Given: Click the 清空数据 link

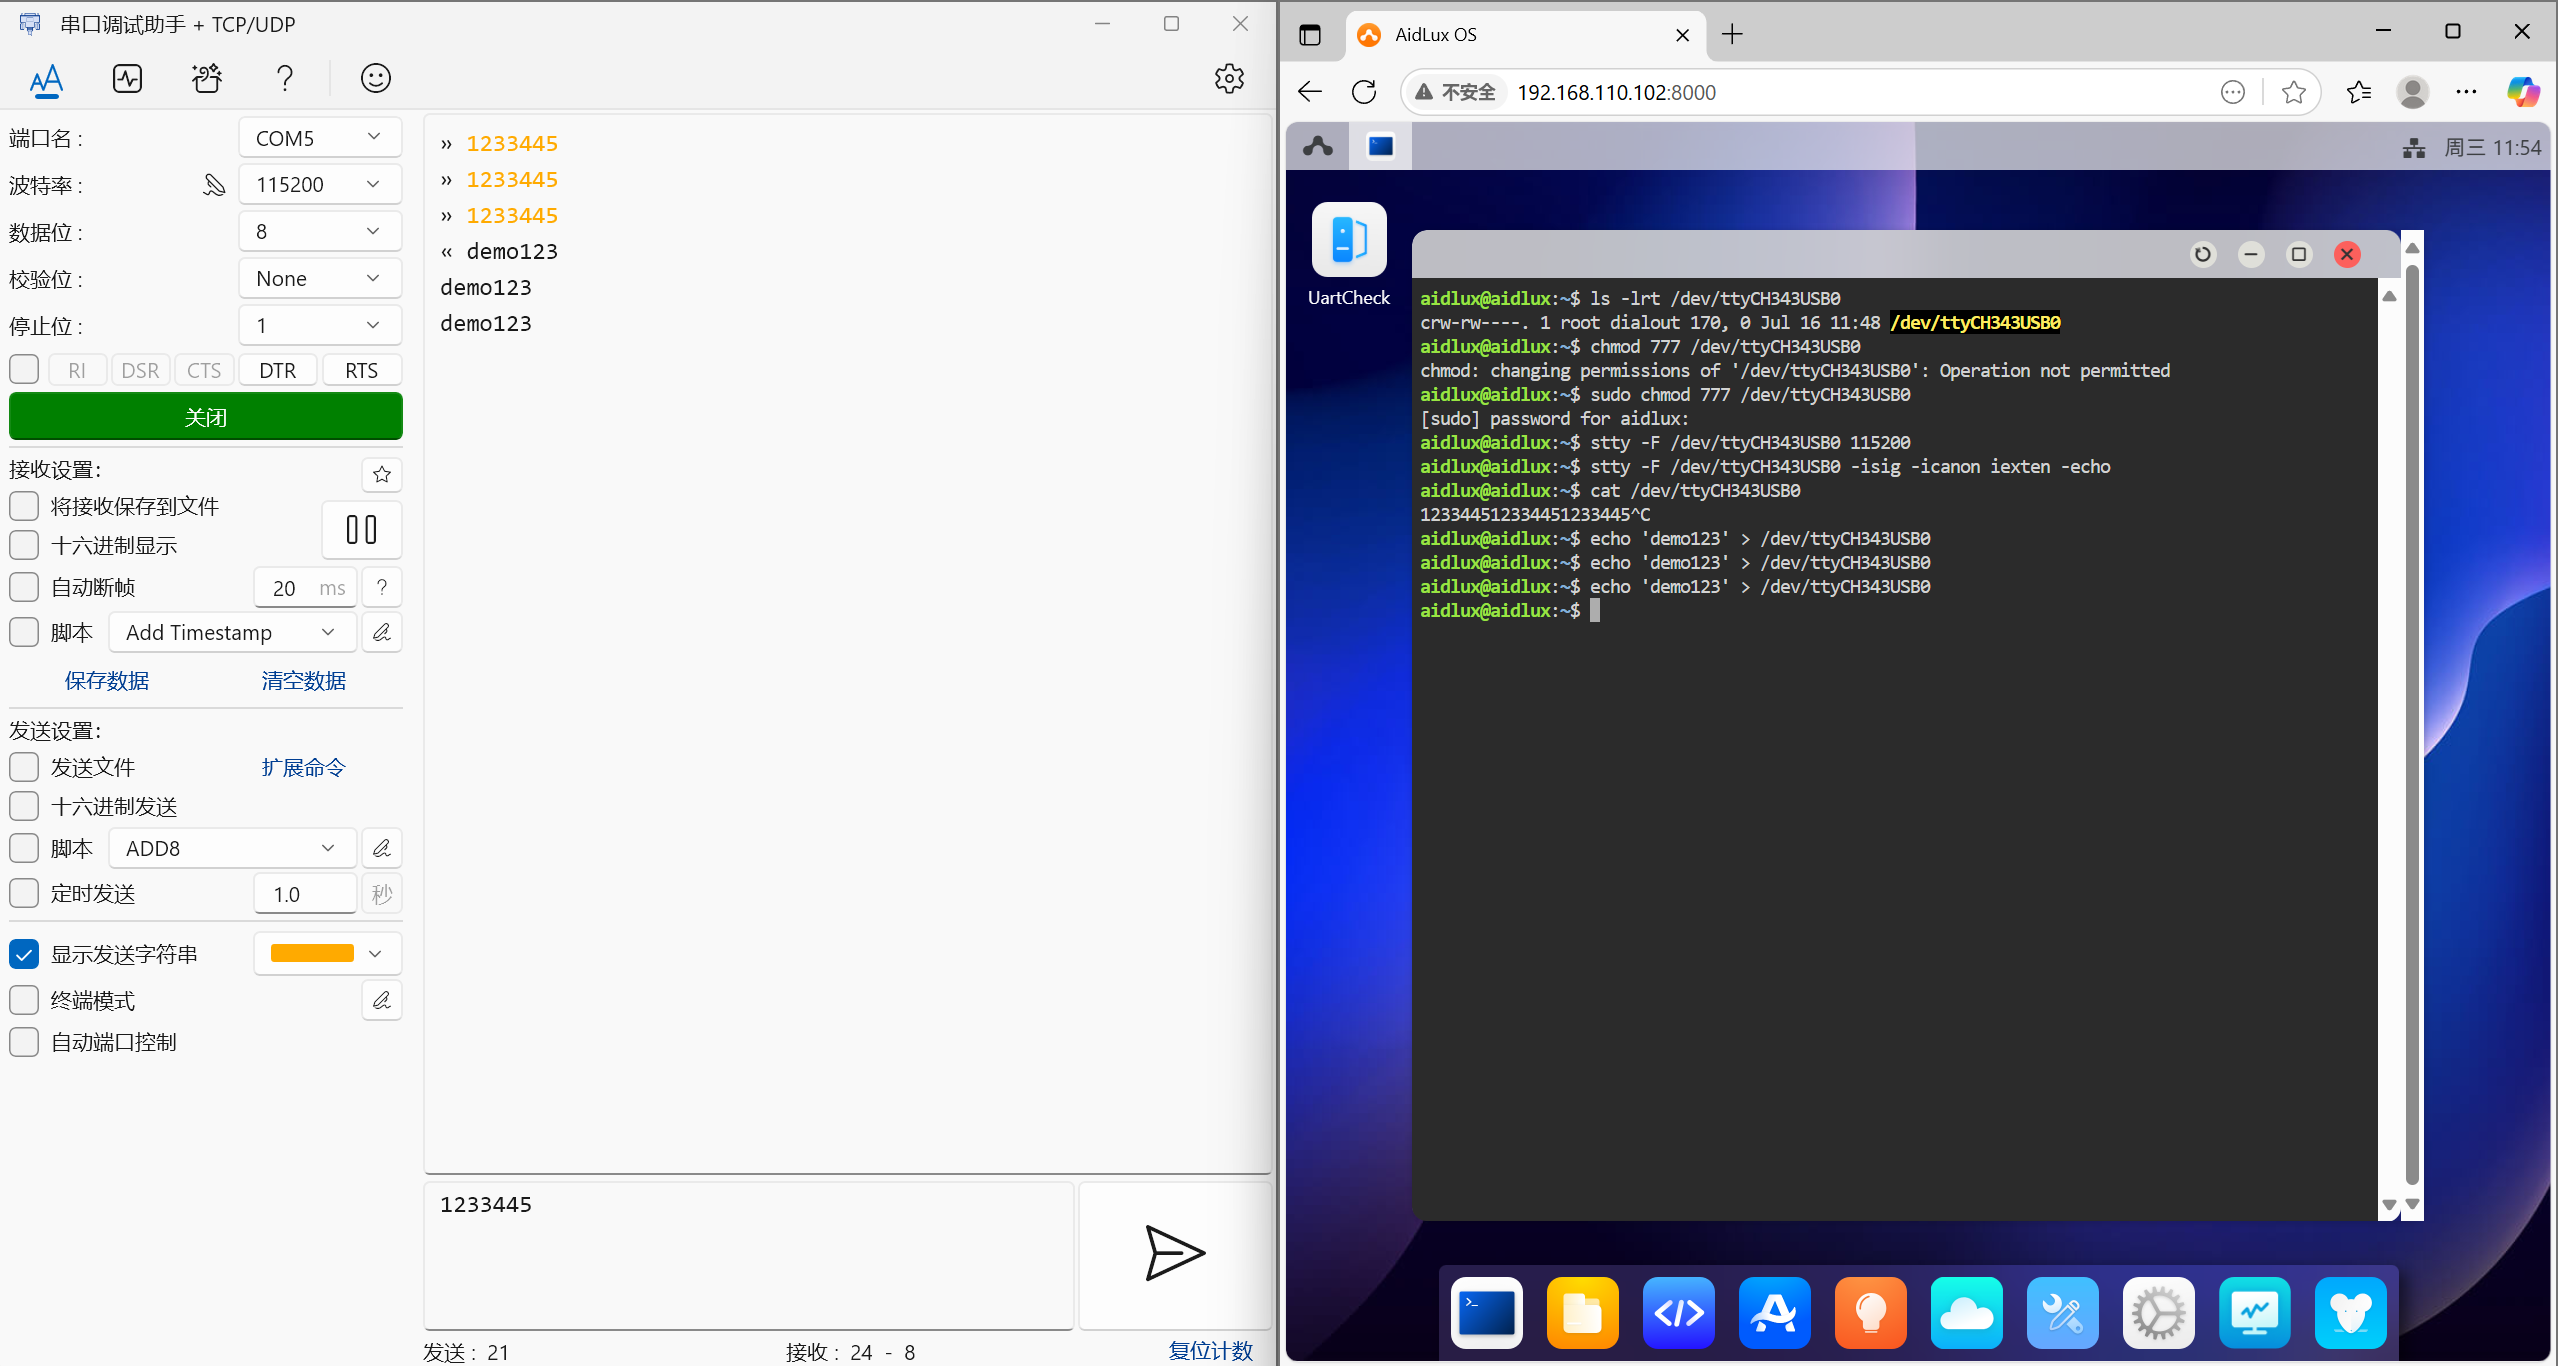Looking at the screenshot, I should point(303,680).
